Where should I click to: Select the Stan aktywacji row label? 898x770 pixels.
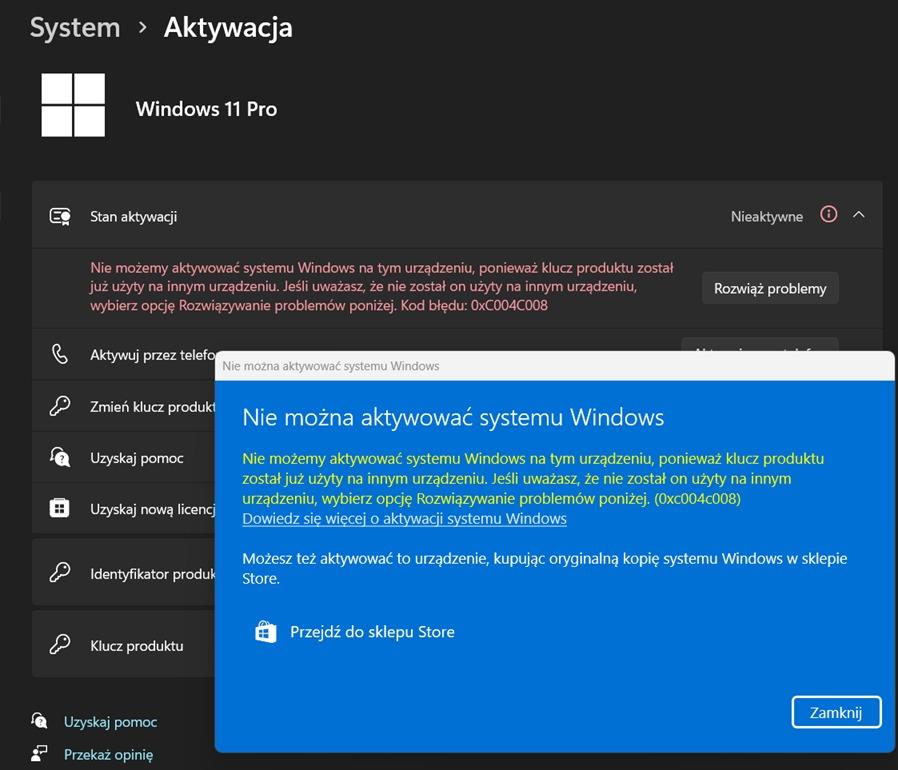(133, 217)
